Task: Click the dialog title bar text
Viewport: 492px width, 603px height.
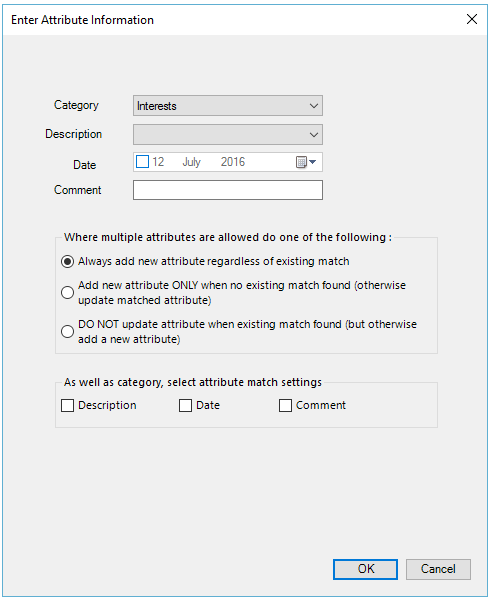Action: 82,20
